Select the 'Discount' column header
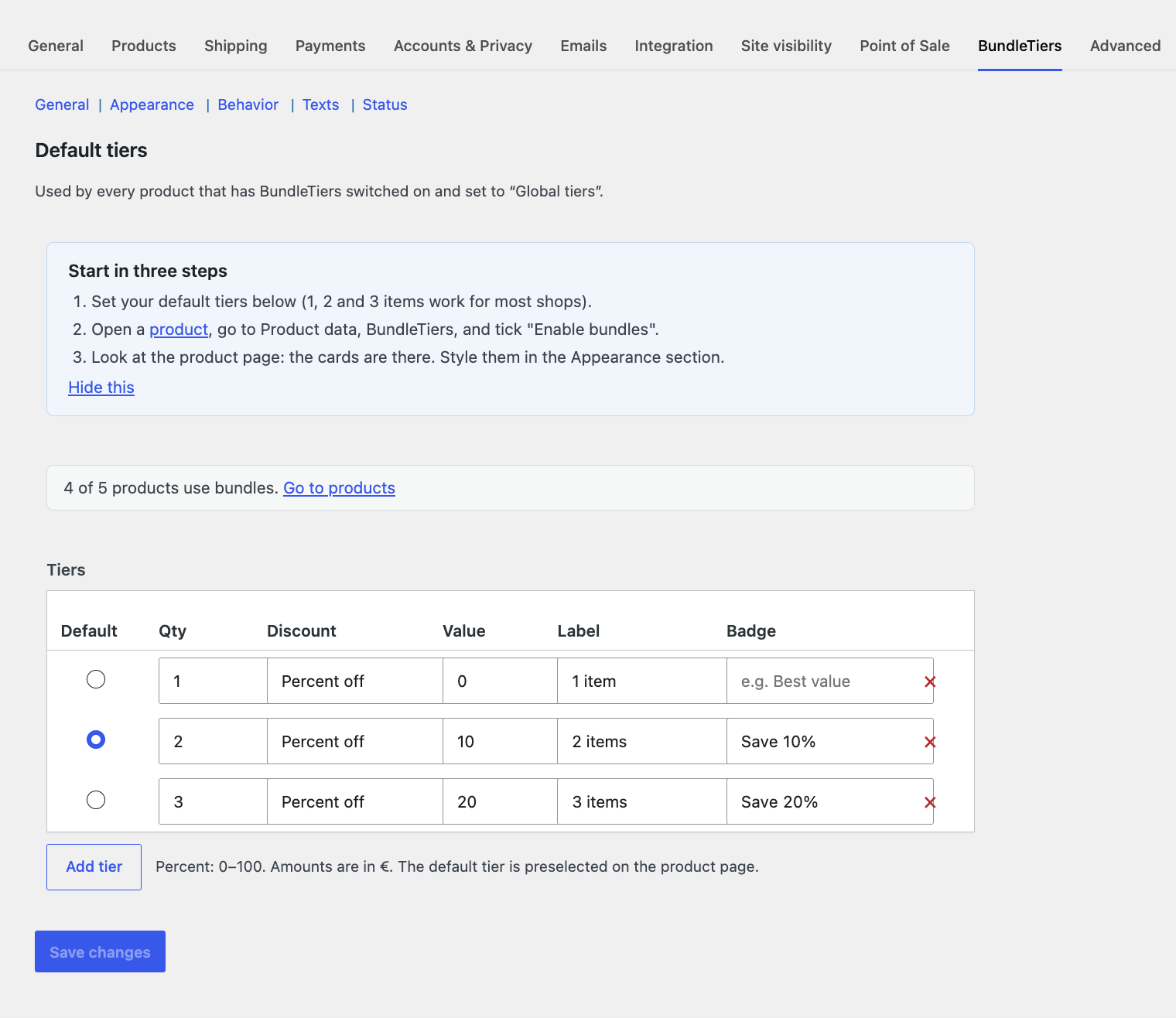Viewport: 1176px width, 1018px height. click(x=302, y=631)
